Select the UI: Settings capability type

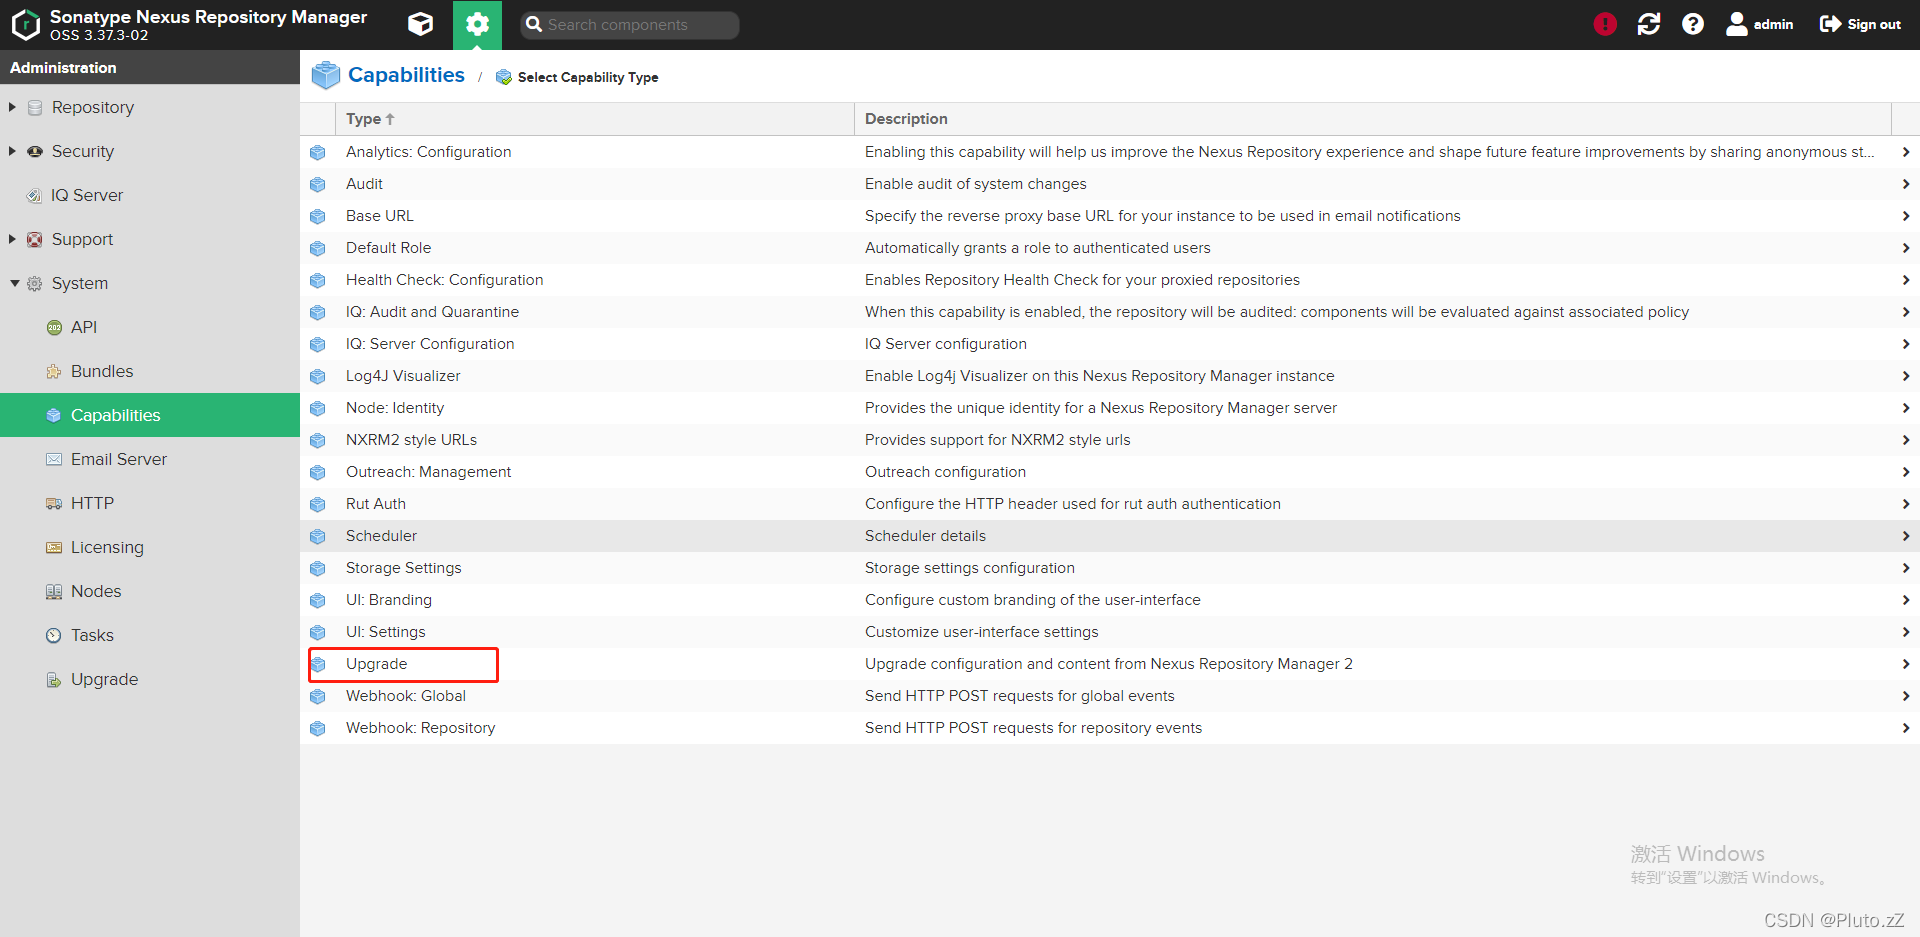(x=385, y=632)
